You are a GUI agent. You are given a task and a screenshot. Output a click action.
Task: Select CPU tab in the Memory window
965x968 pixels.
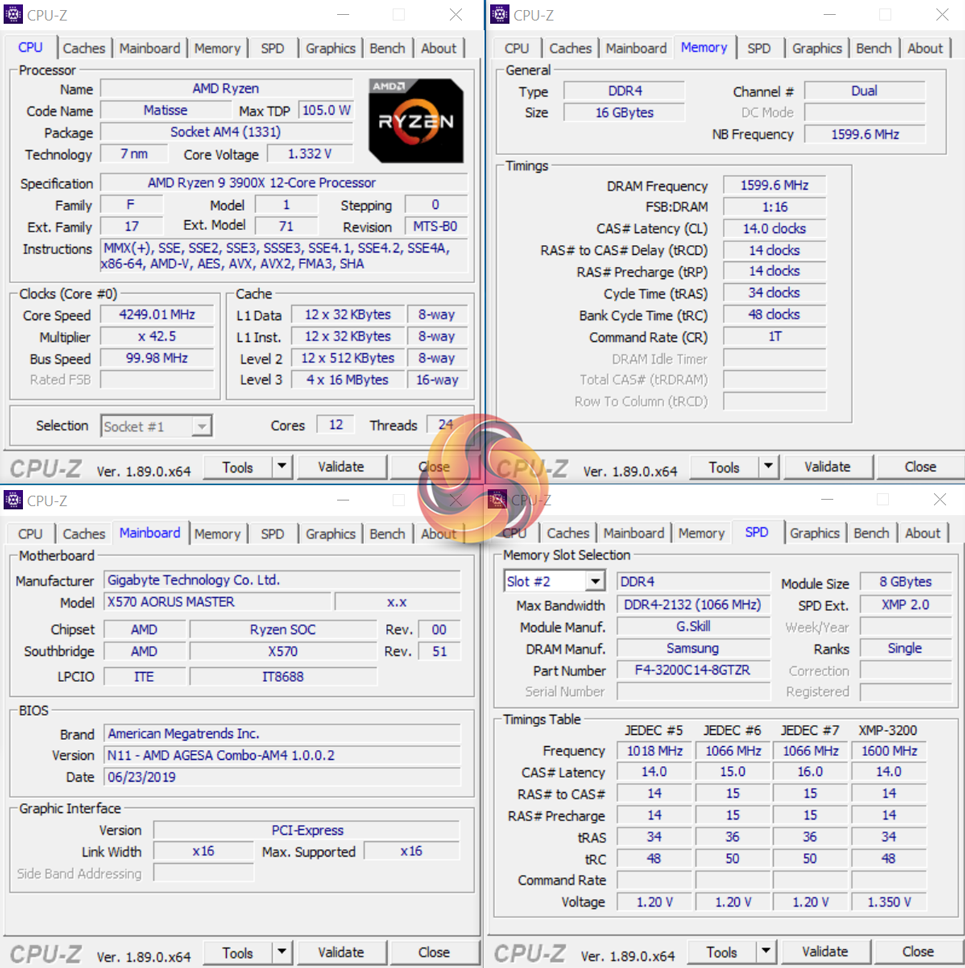(x=516, y=48)
